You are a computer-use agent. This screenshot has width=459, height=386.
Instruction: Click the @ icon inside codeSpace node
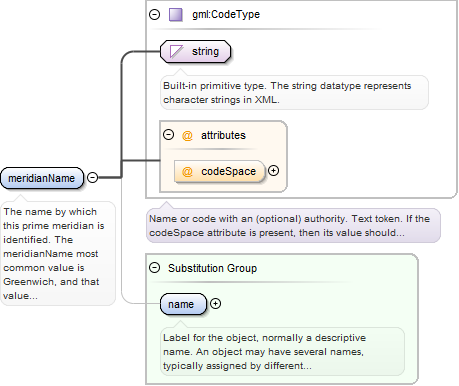point(187,172)
